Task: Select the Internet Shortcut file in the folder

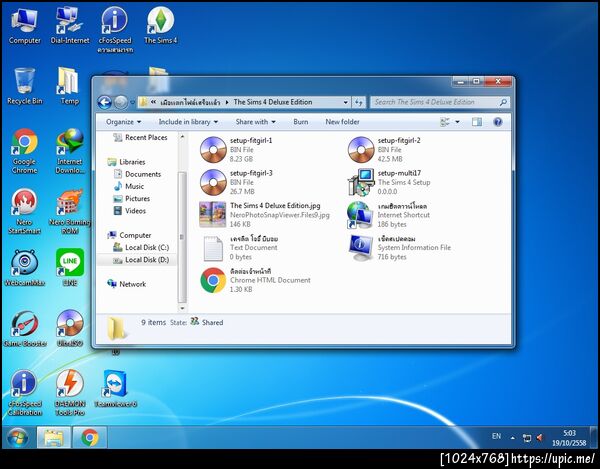Action: coord(389,215)
